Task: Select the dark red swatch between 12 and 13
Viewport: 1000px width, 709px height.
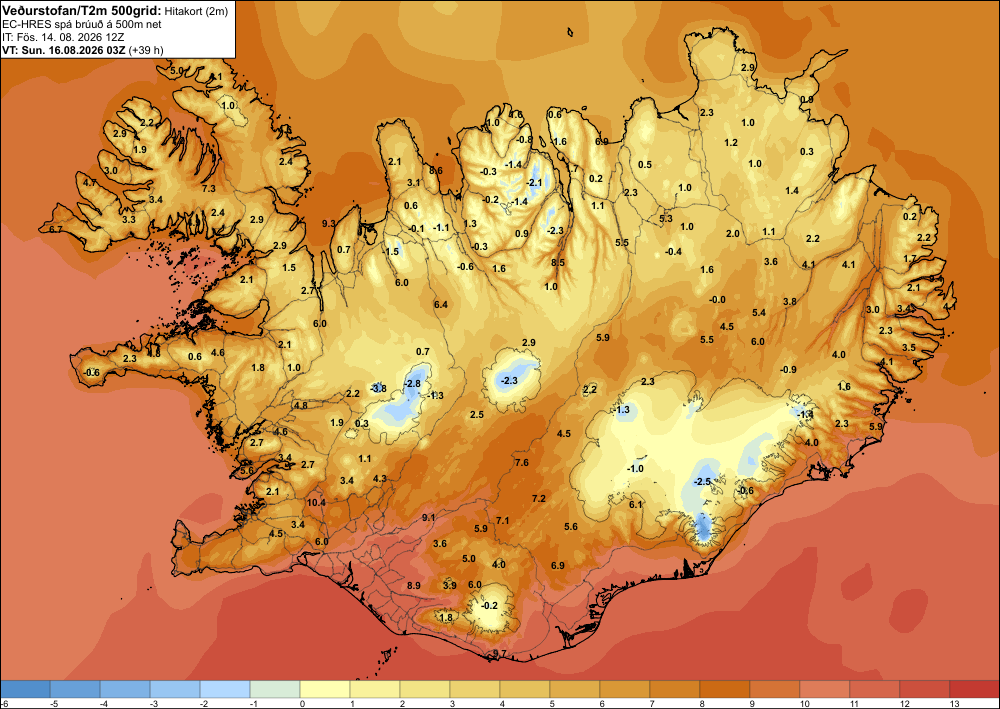Action: 925,689
